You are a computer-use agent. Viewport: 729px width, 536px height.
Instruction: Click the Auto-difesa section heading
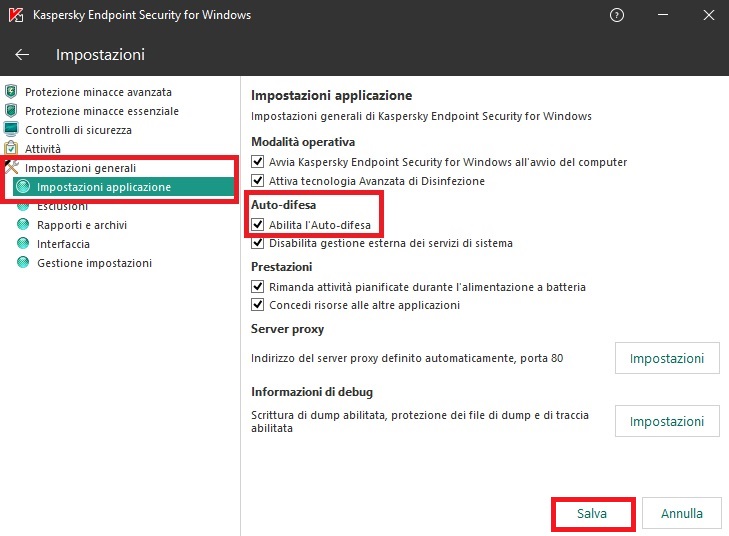click(x=284, y=205)
